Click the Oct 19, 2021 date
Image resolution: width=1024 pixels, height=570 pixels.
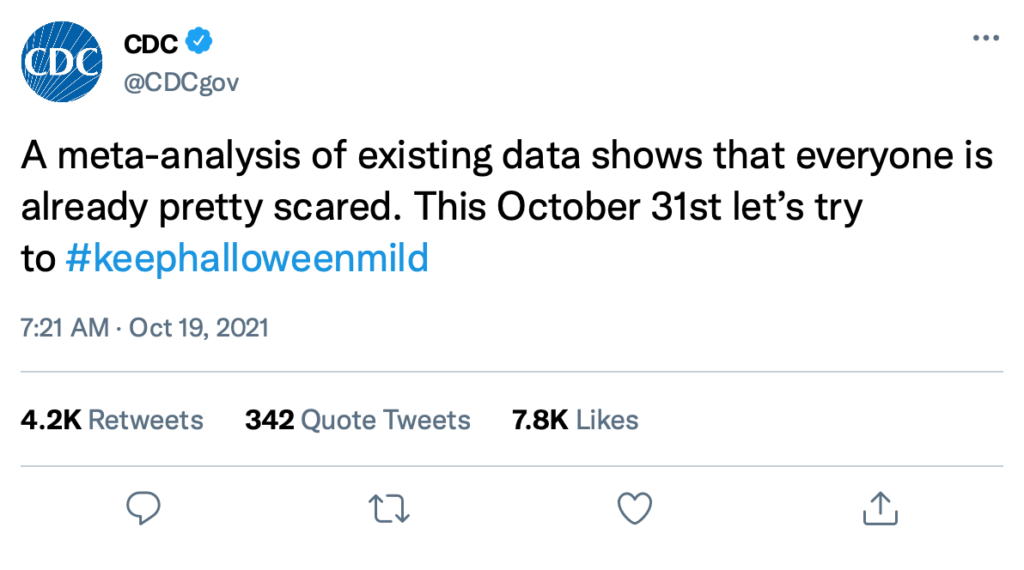(x=199, y=328)
